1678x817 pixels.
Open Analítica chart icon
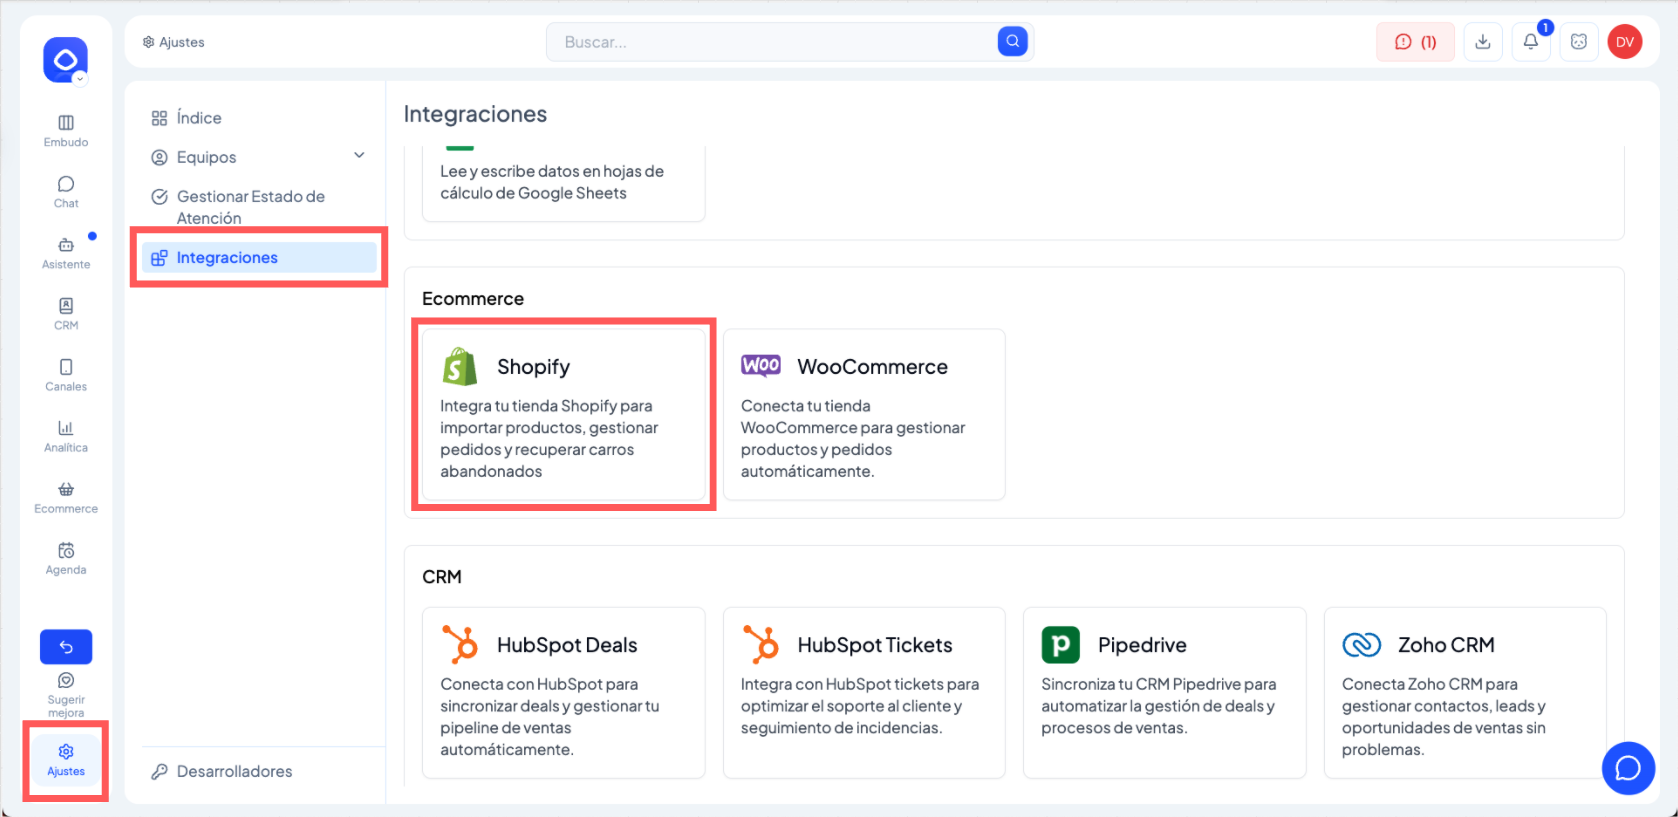click(66, 428)
